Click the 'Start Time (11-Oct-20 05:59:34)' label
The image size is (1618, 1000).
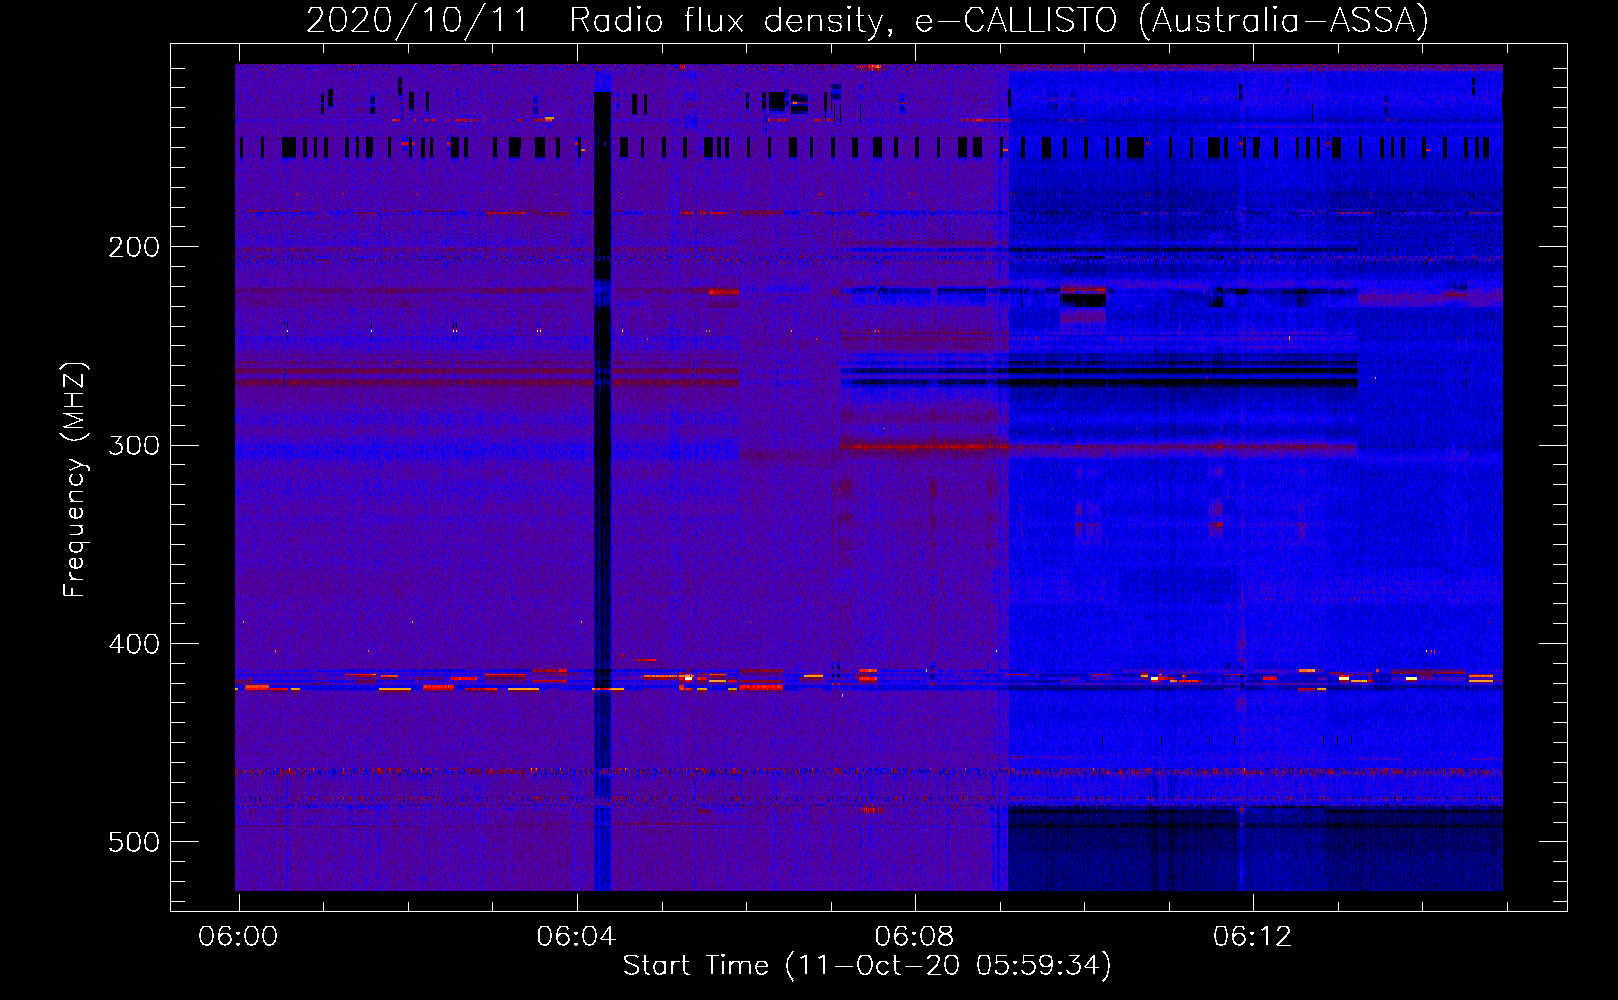(x=867, y=966)
